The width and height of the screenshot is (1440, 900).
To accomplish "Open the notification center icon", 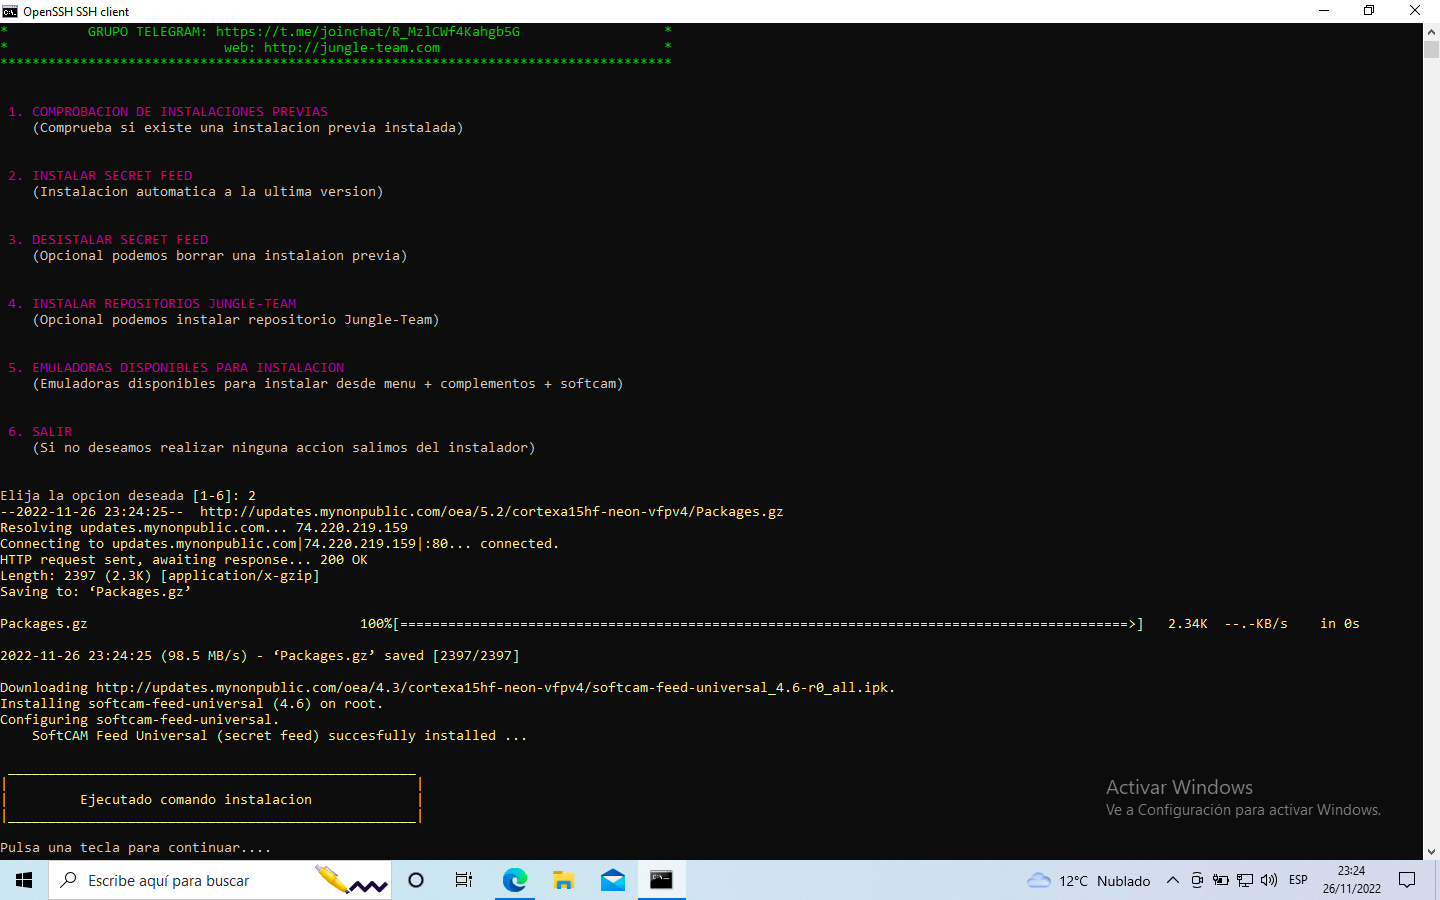I will point(1407,880).
